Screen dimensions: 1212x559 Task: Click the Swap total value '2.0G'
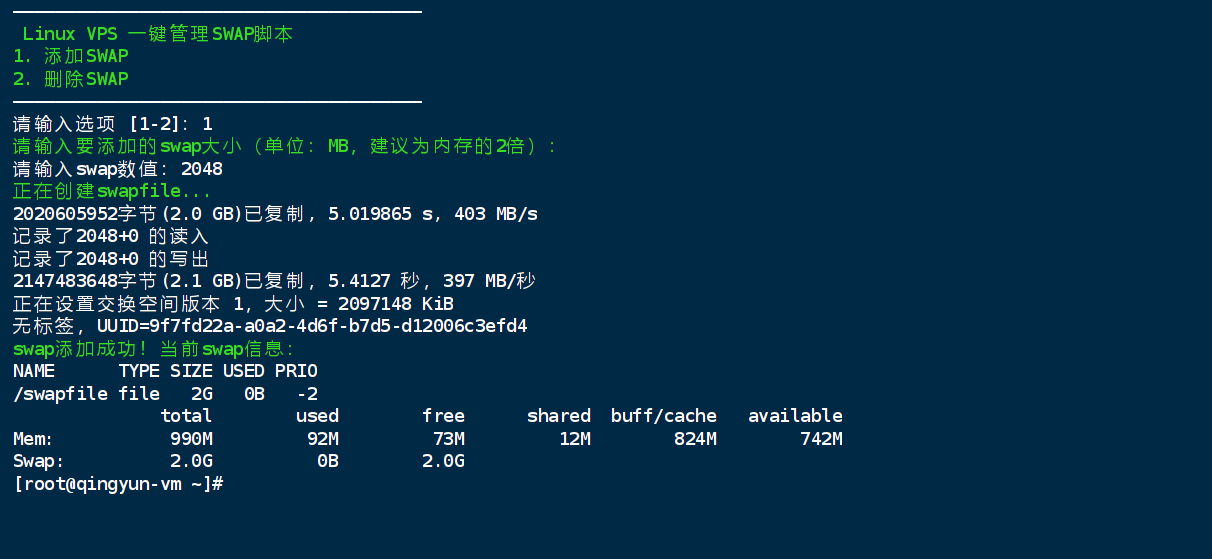[191, 461]
